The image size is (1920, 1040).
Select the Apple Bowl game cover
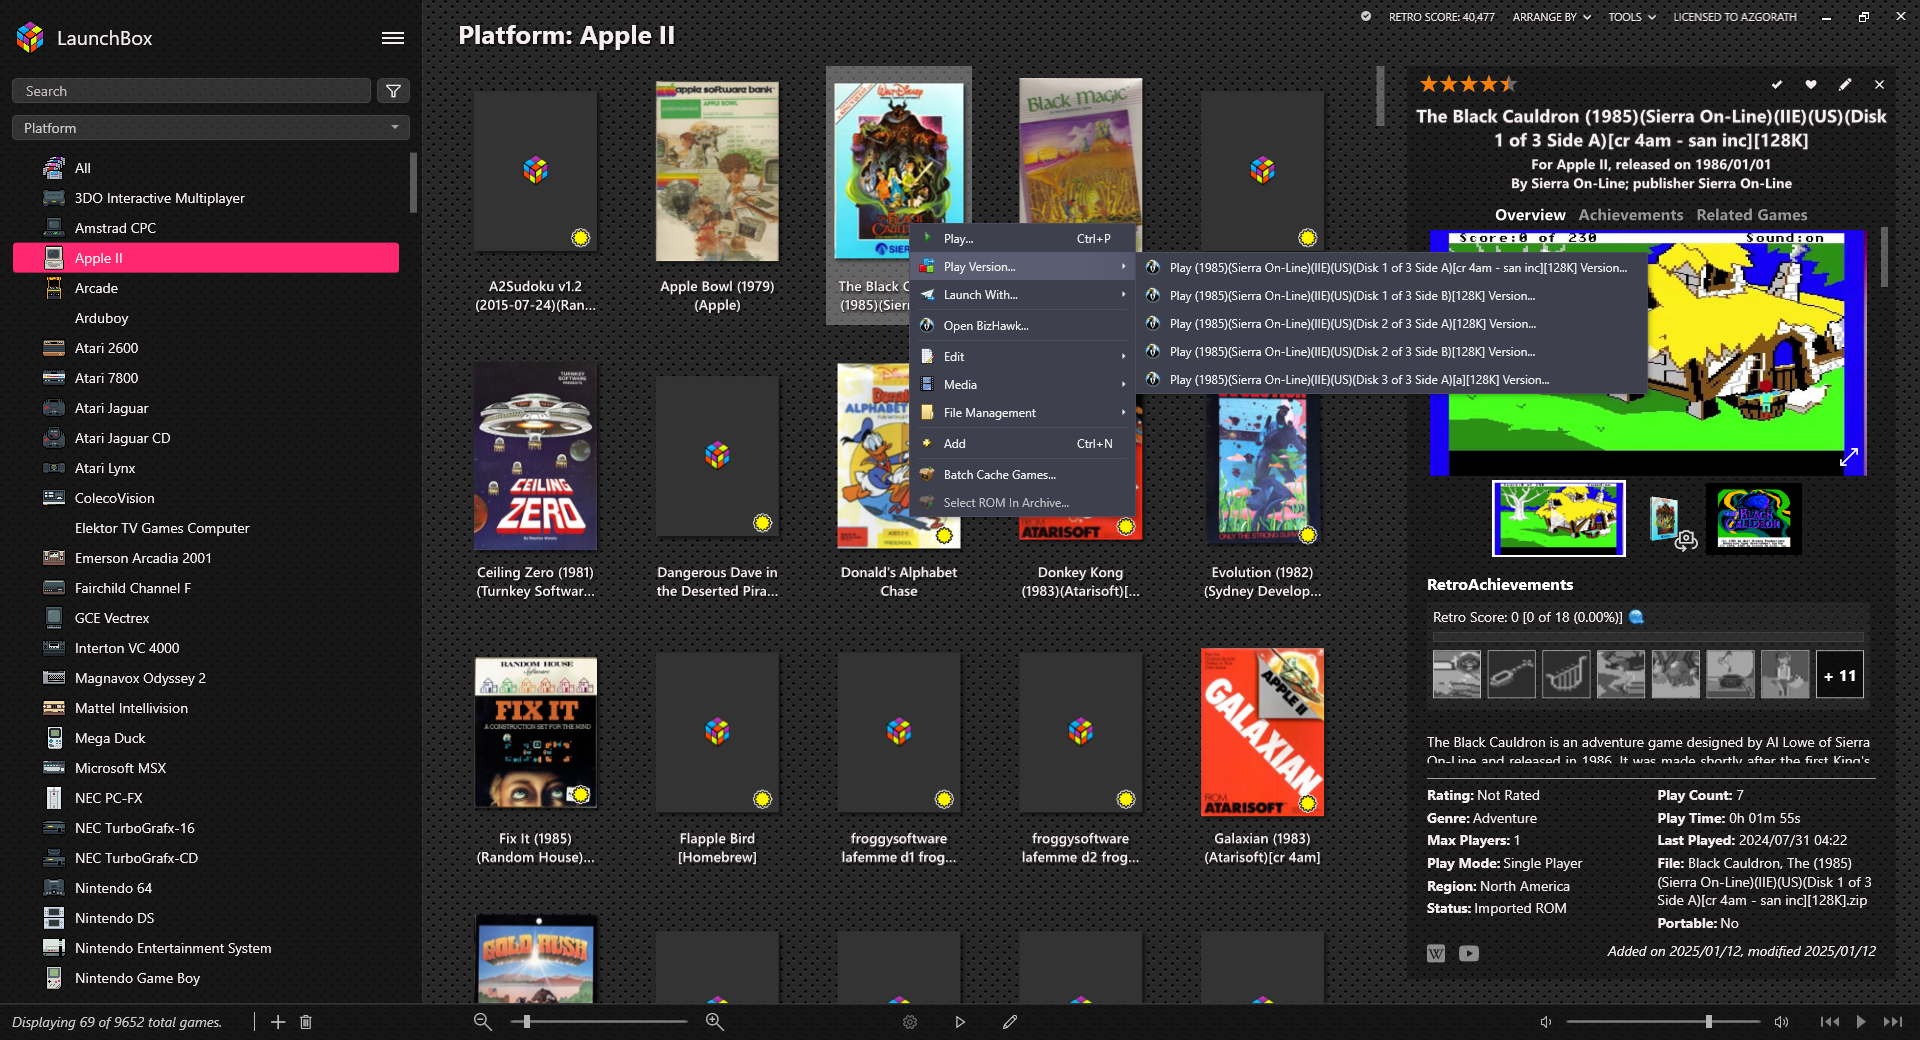pos(717,171)
